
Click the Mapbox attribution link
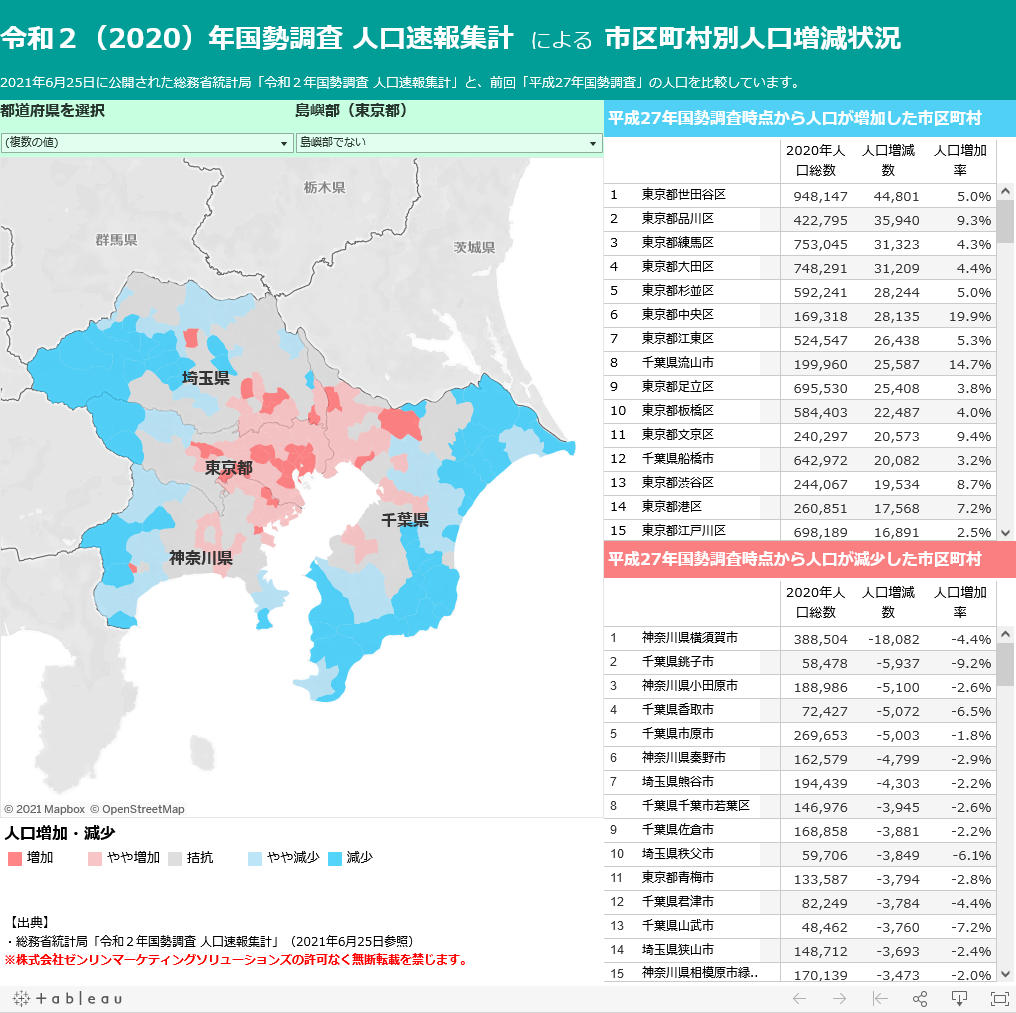click(x=47, y=808)
